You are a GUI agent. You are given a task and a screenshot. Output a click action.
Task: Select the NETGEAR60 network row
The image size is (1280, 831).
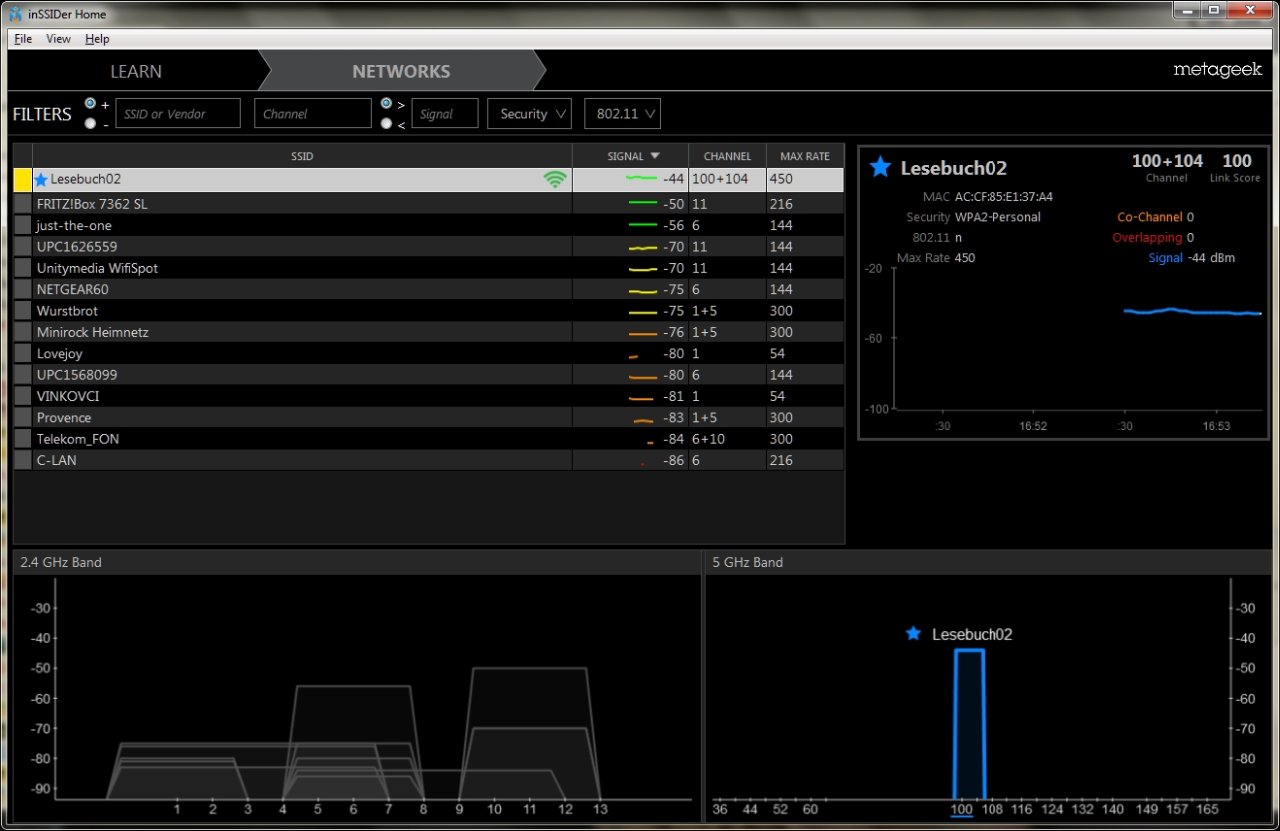pyautogui.click(x=428, y=289)
